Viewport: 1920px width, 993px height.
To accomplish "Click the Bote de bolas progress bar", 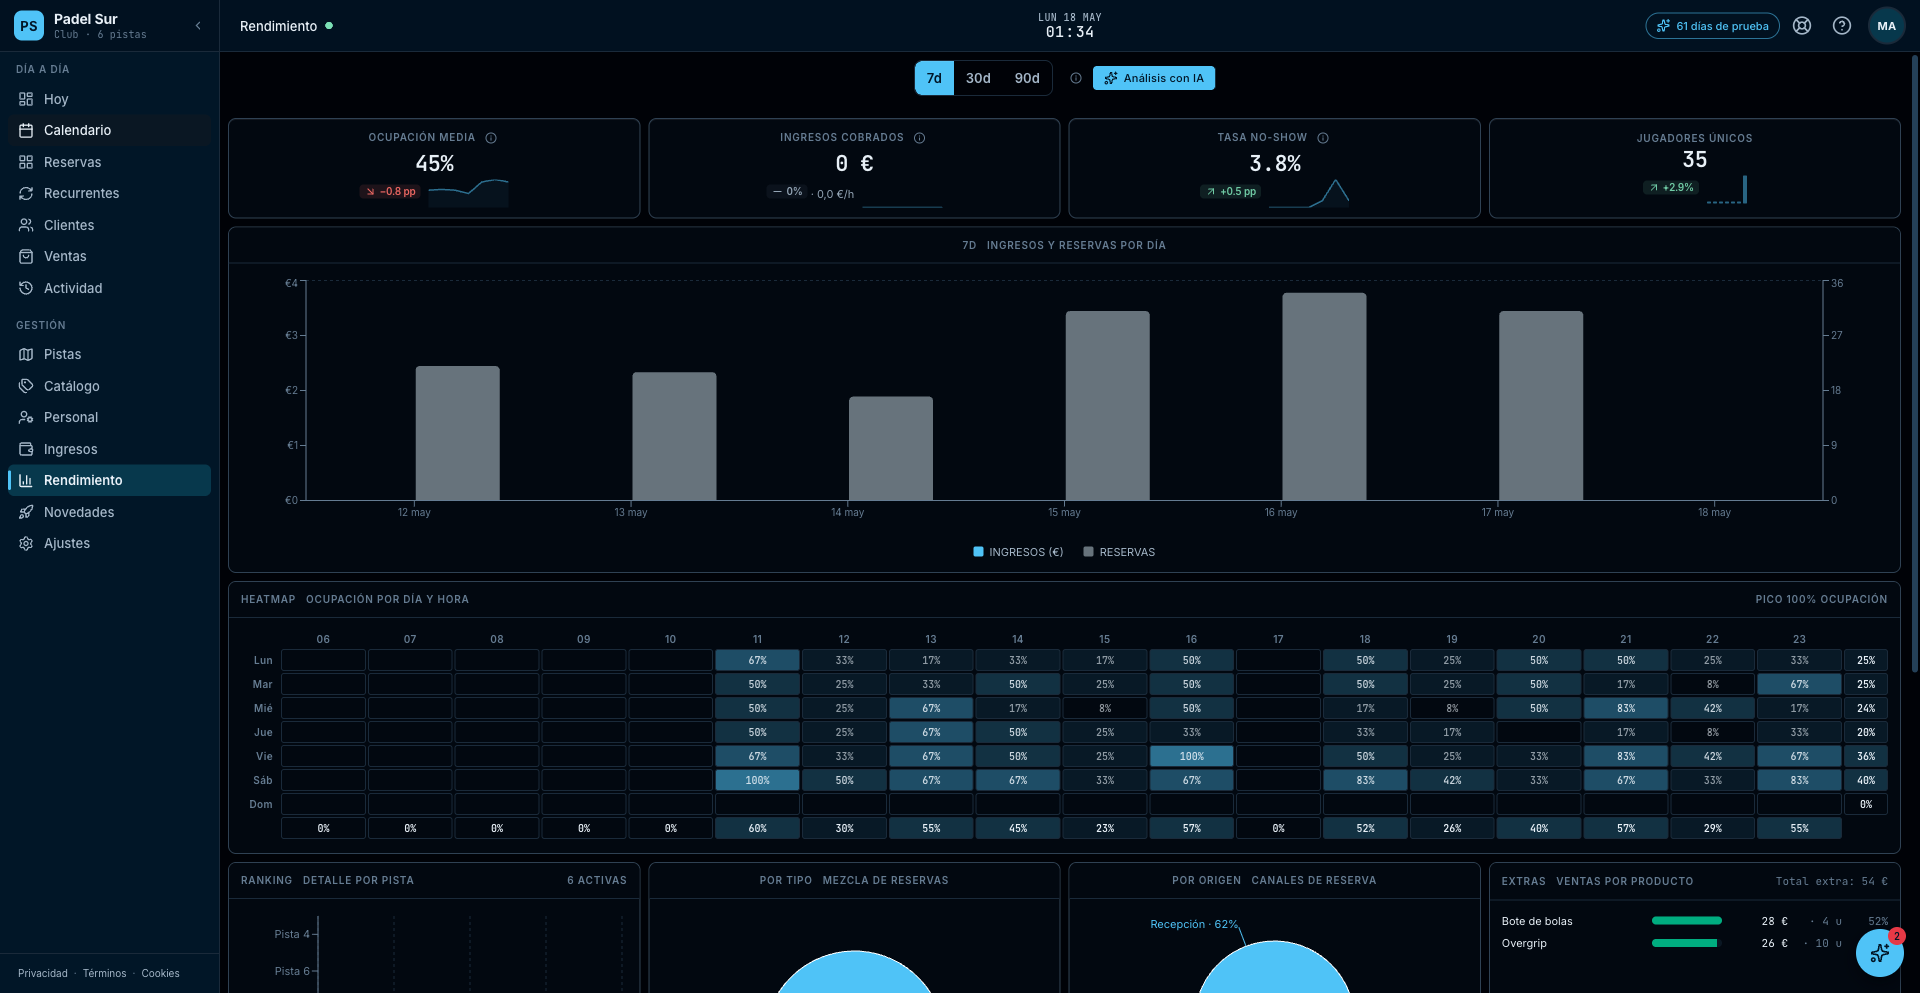I will click(x=1686, y=921).
